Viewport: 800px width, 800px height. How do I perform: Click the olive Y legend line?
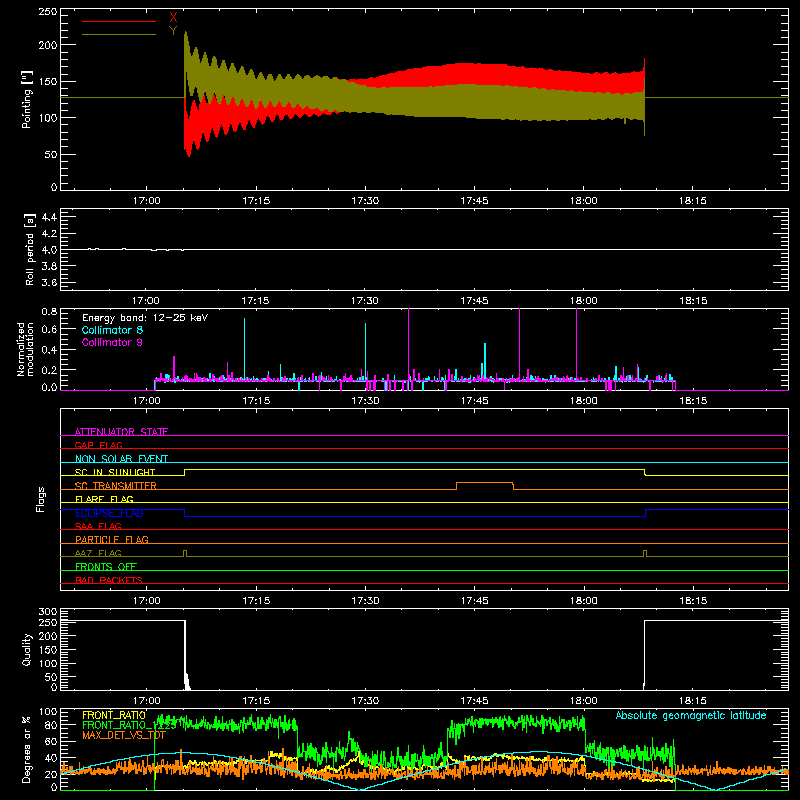coord(119,34)
